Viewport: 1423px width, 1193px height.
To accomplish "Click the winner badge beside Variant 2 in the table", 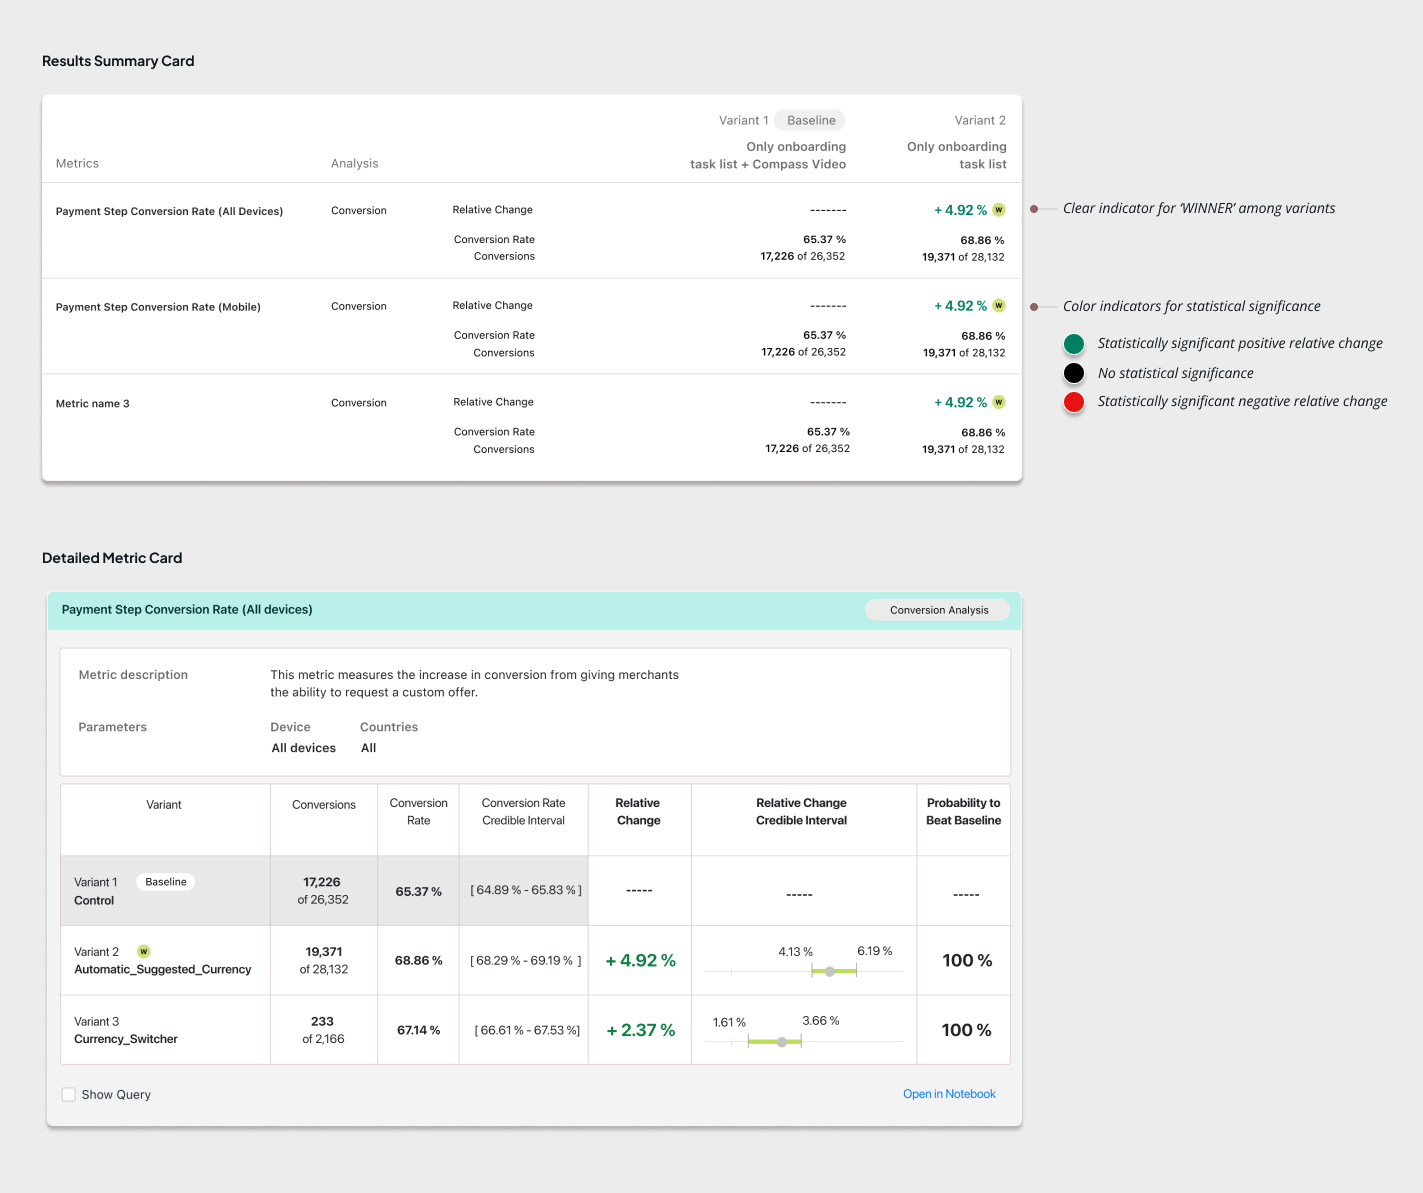I will point(144,951).
